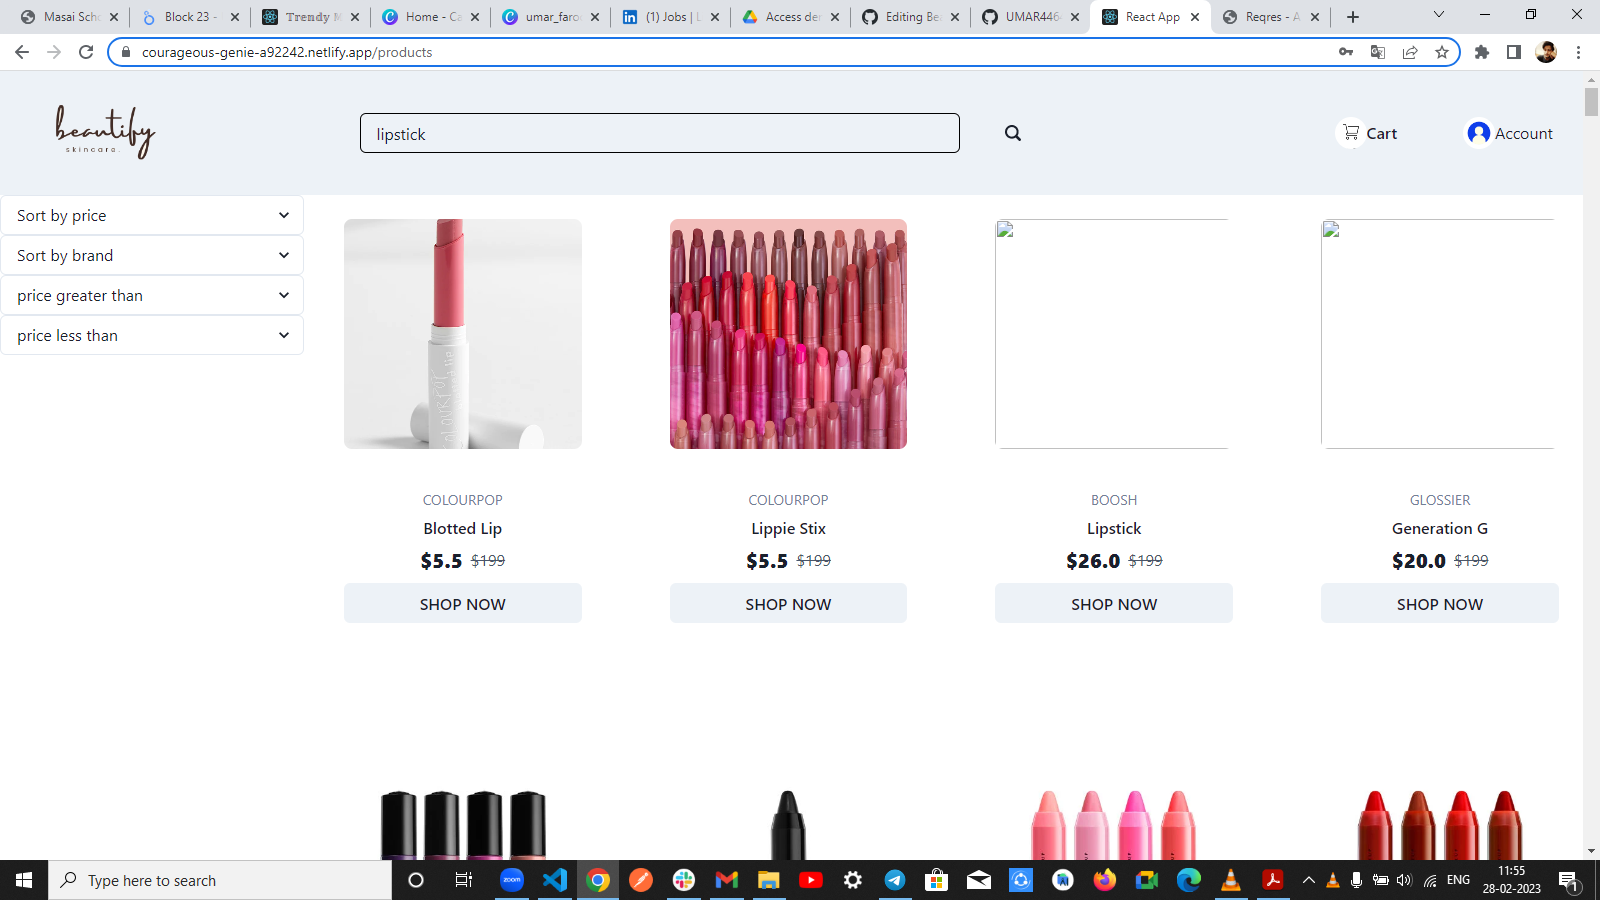
Task: Switch to the Editing Be GitHub tab
Action: 911,17
